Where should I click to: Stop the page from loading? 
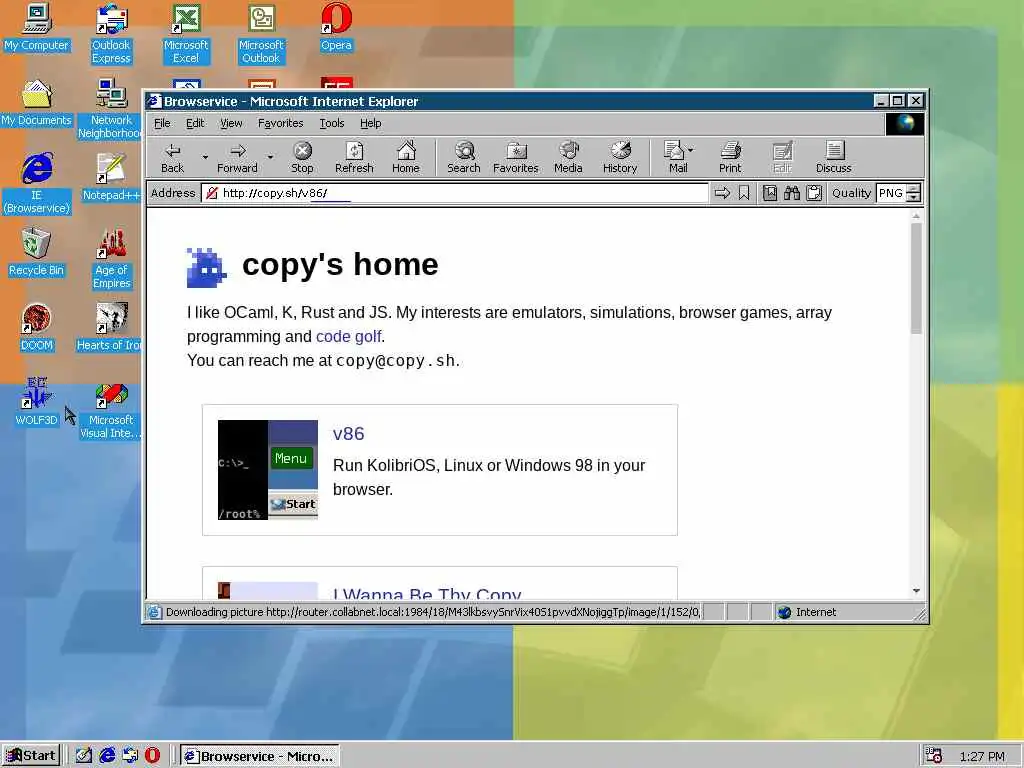pyautogui.click(x=302, y=157)
